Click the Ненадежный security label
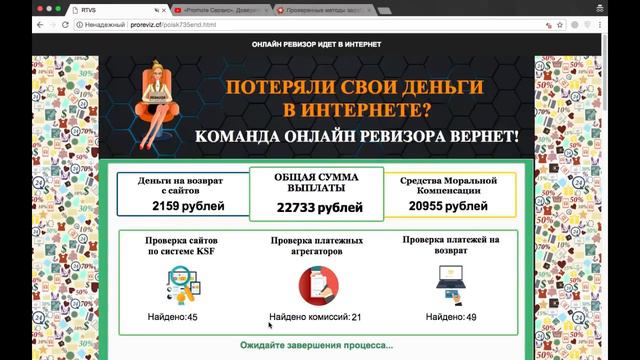The height and width of the screenshot is (360, 640). coord(104,25)
